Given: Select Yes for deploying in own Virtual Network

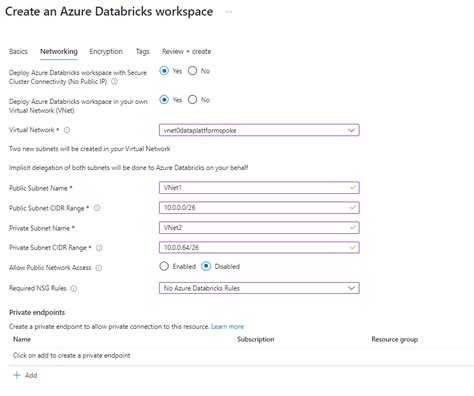Looking at the screenshot, I should pyautogui.click(x=164, y=100).
